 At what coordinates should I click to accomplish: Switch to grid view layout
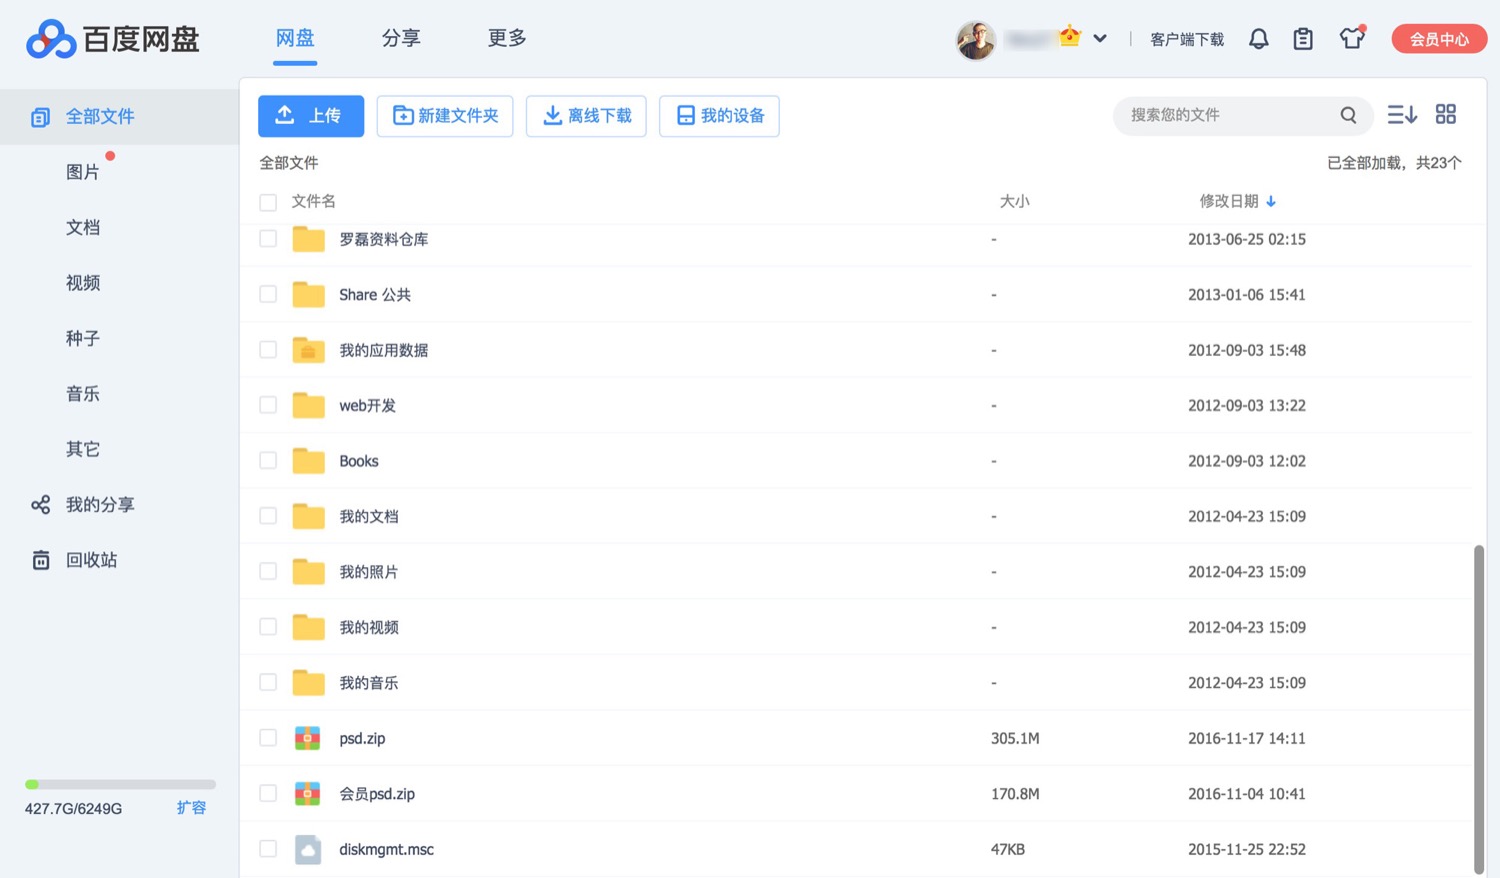click(1445, 115)
